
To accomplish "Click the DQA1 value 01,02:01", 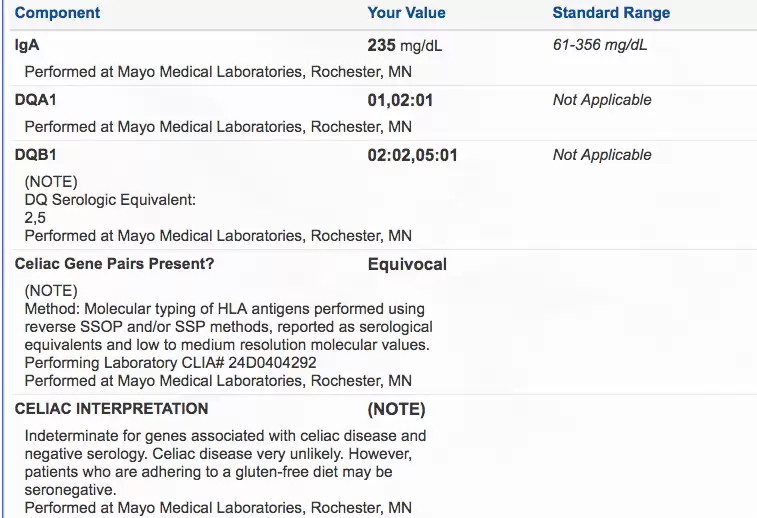I will 400,100.
